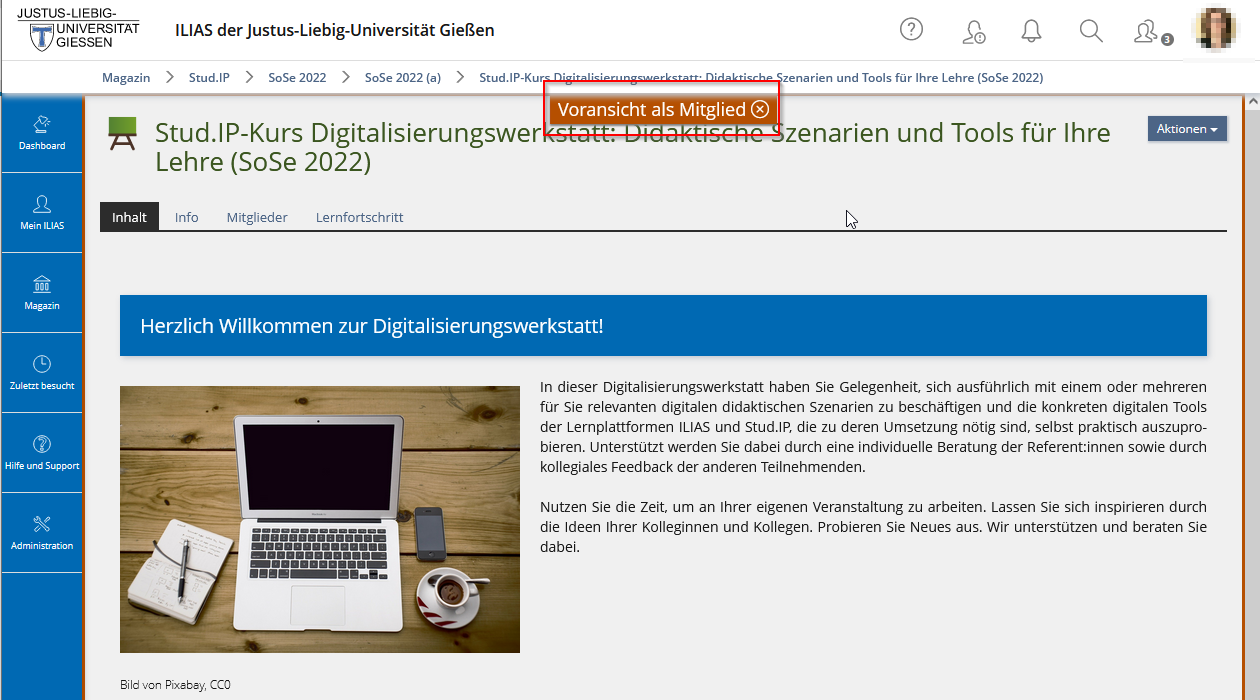Image resolution: width=1260 pixels, height=700 pixels.
Task: Click the Stud.IP breadcrumb link
Action: point(209,77)
